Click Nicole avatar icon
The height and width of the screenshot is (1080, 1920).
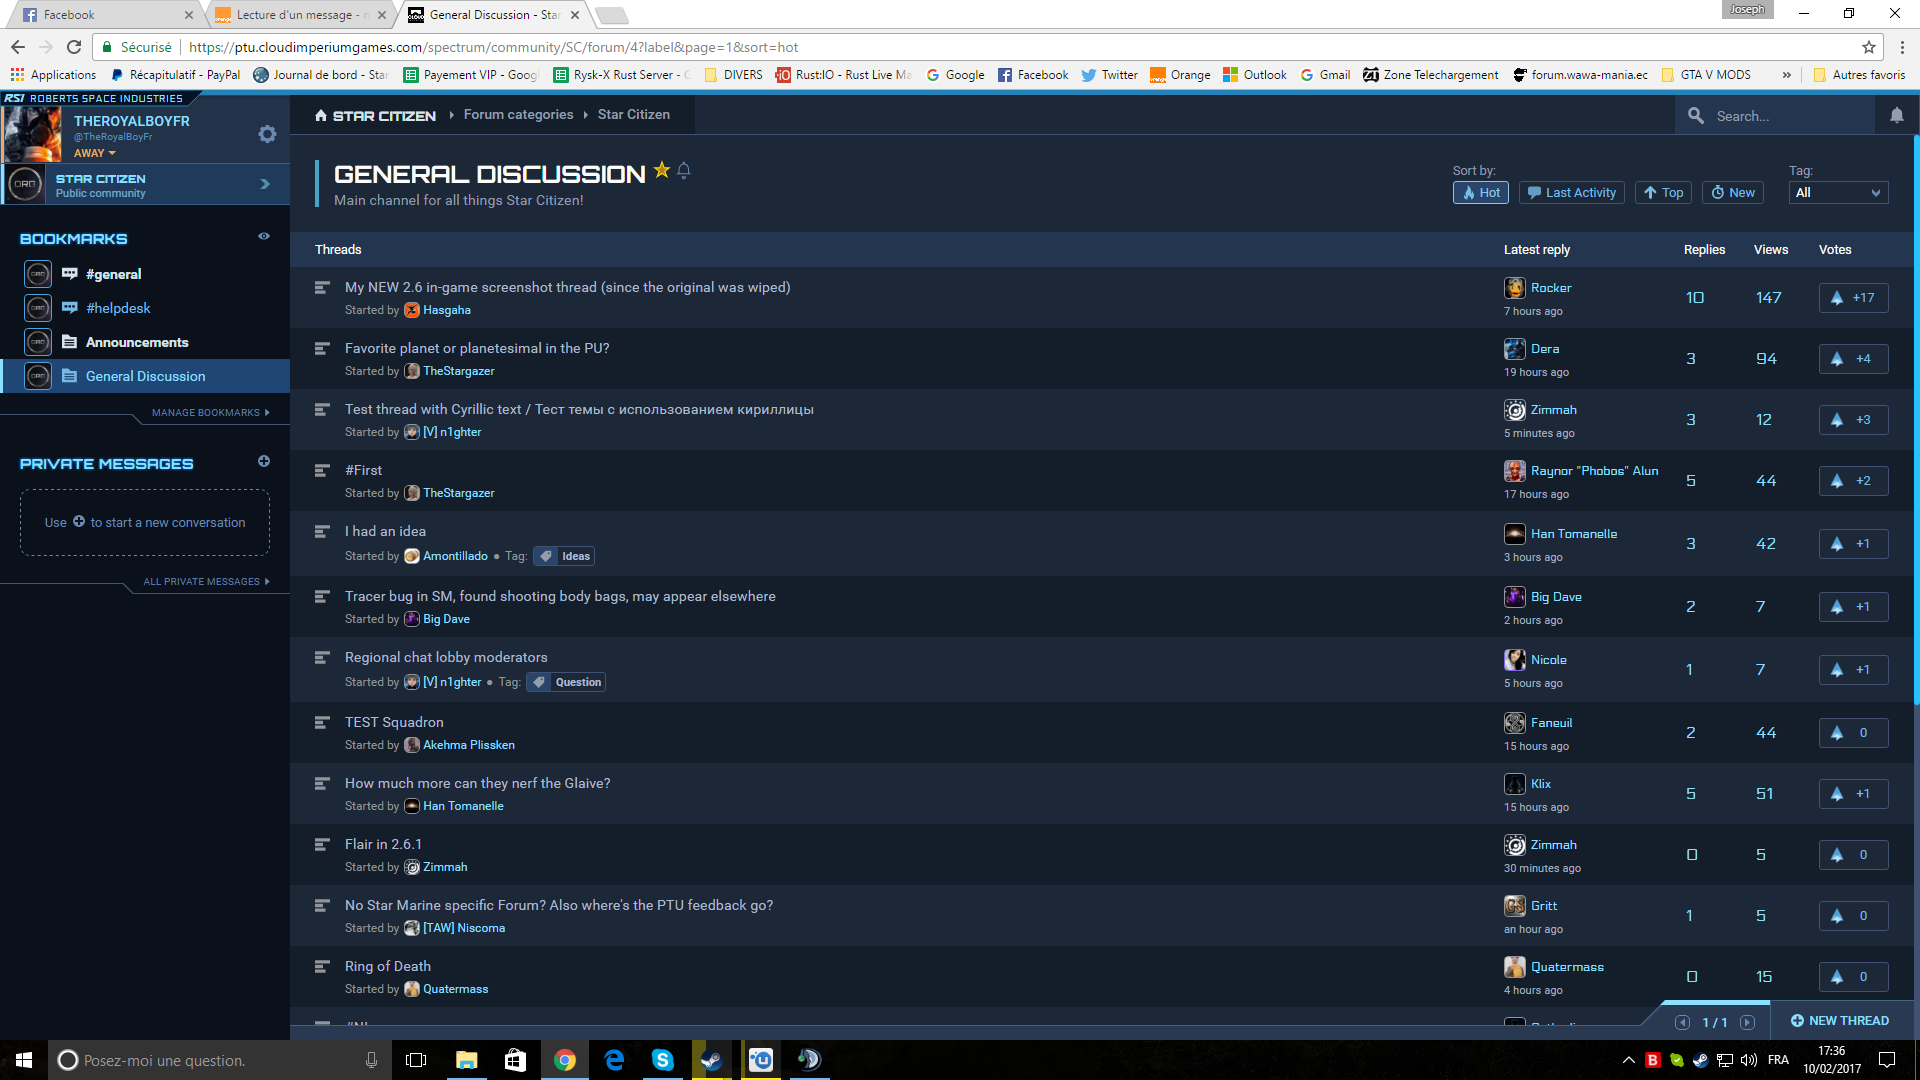(x=1515, y=660)
